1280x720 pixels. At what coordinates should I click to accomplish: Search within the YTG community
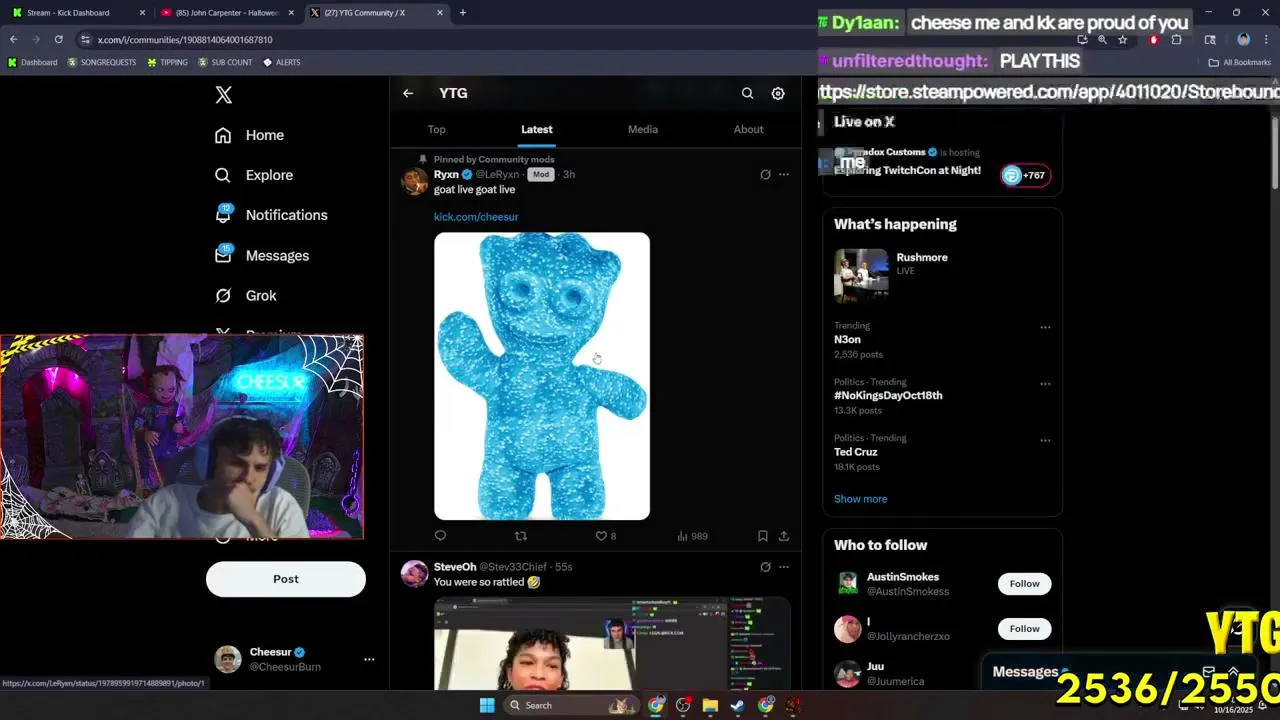click(747, 93)
